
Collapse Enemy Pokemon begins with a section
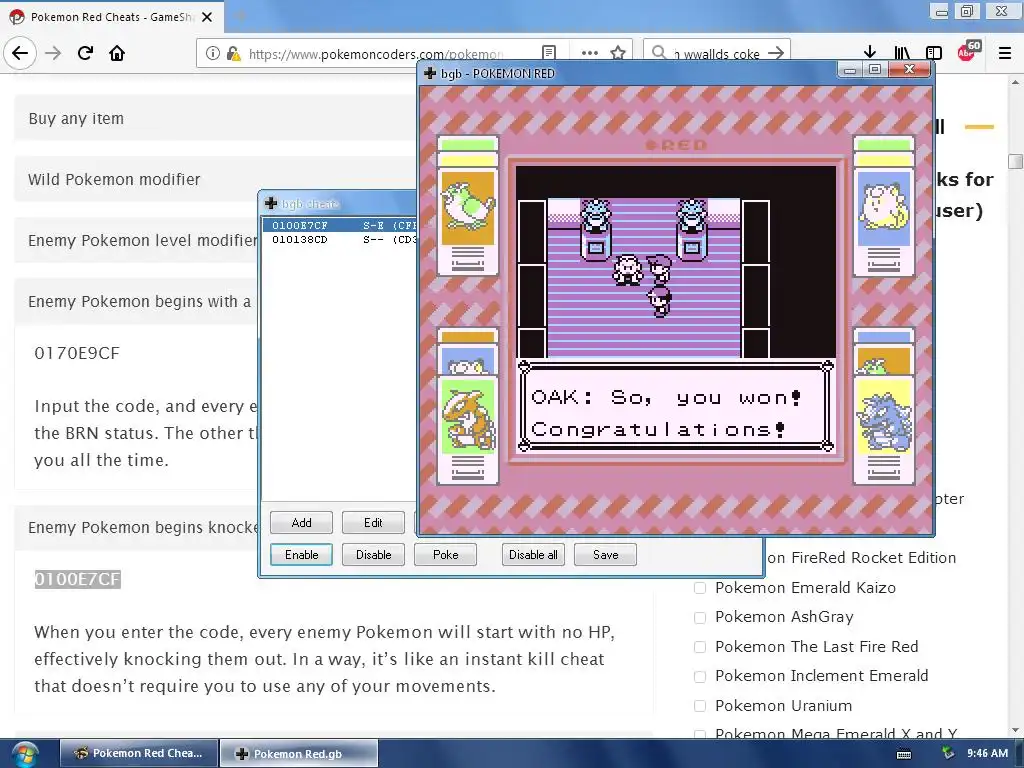[136, 301]
